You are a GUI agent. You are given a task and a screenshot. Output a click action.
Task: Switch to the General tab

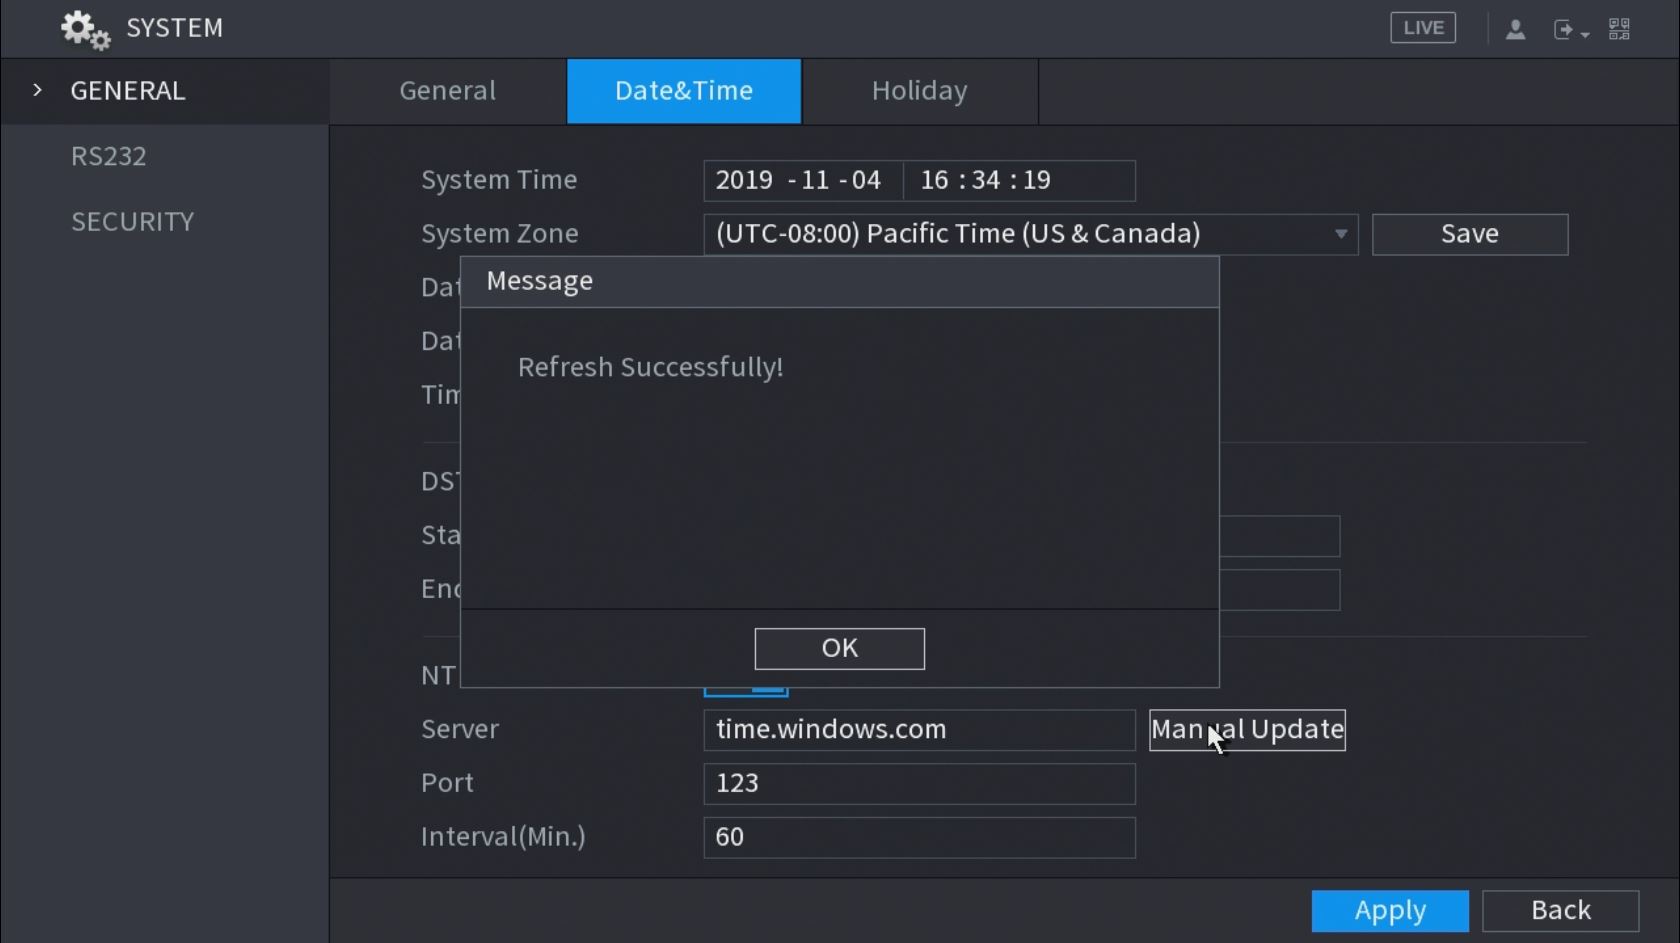click(x=447, y=91)
